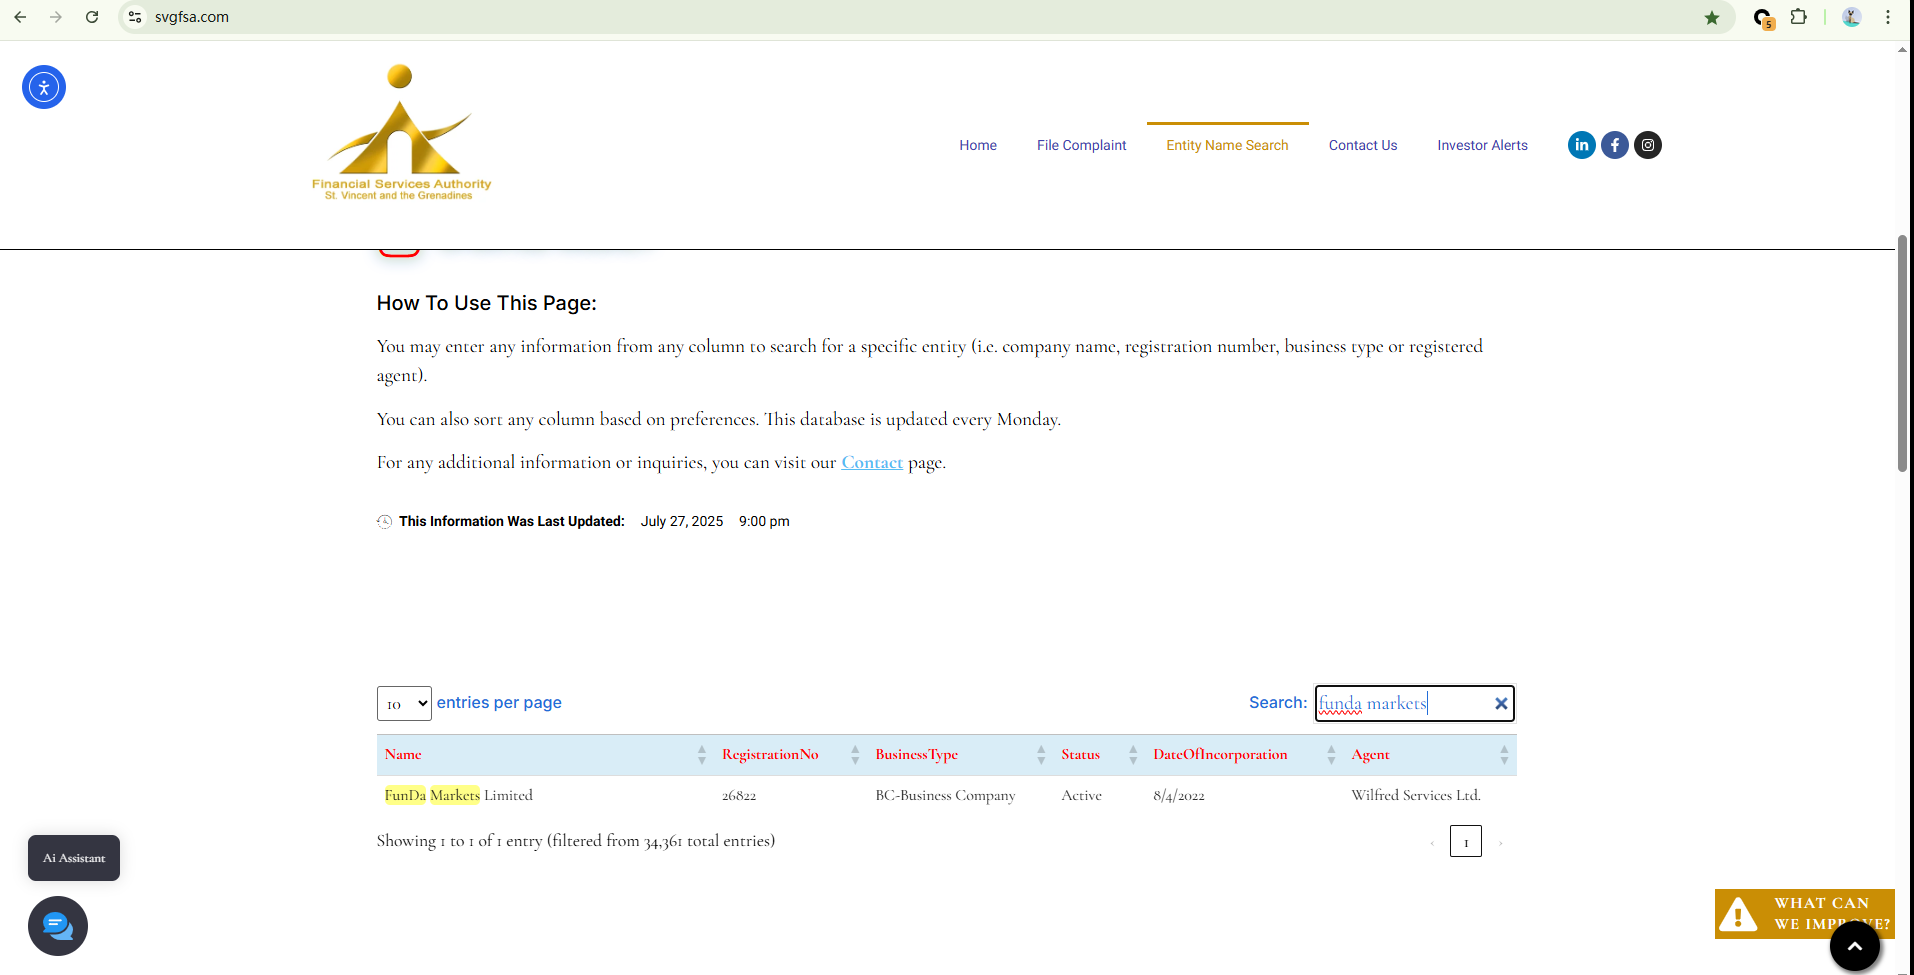Follow the Contact page link
The image size is (1914, 975).
[871, 463]
